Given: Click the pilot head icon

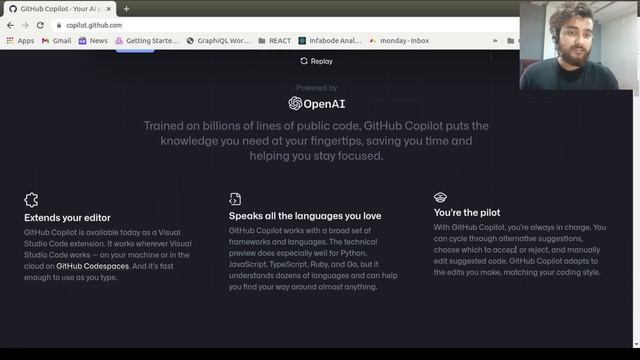Looking at the screenshot, I should click(x=440, y=198).
